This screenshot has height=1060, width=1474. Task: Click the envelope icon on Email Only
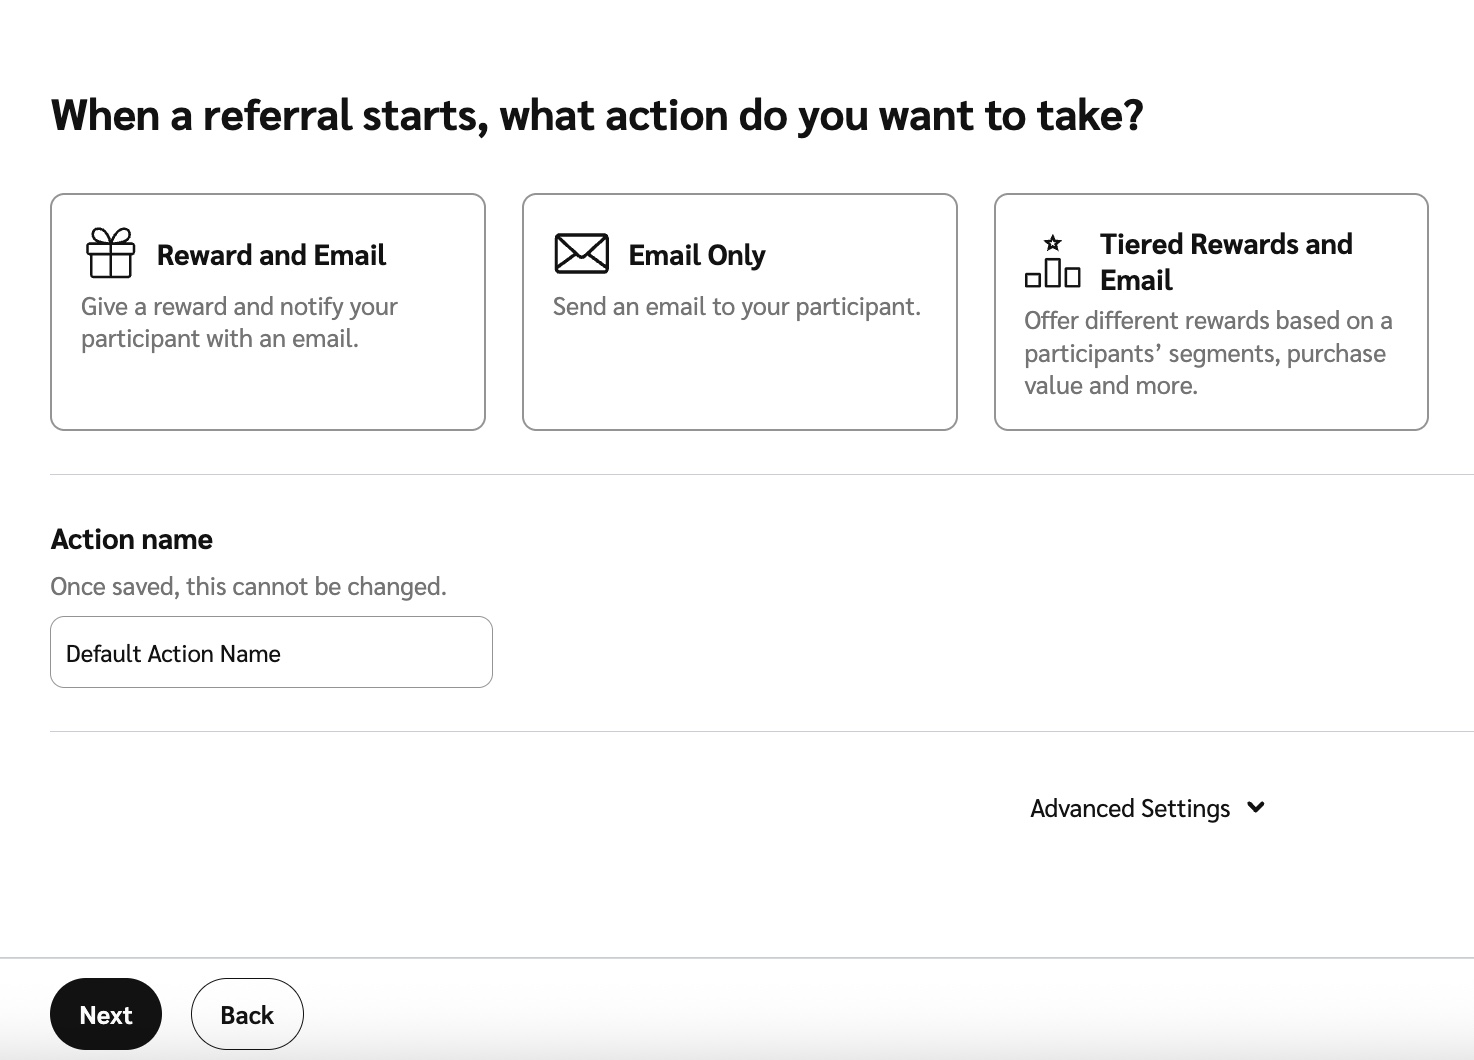581,254
